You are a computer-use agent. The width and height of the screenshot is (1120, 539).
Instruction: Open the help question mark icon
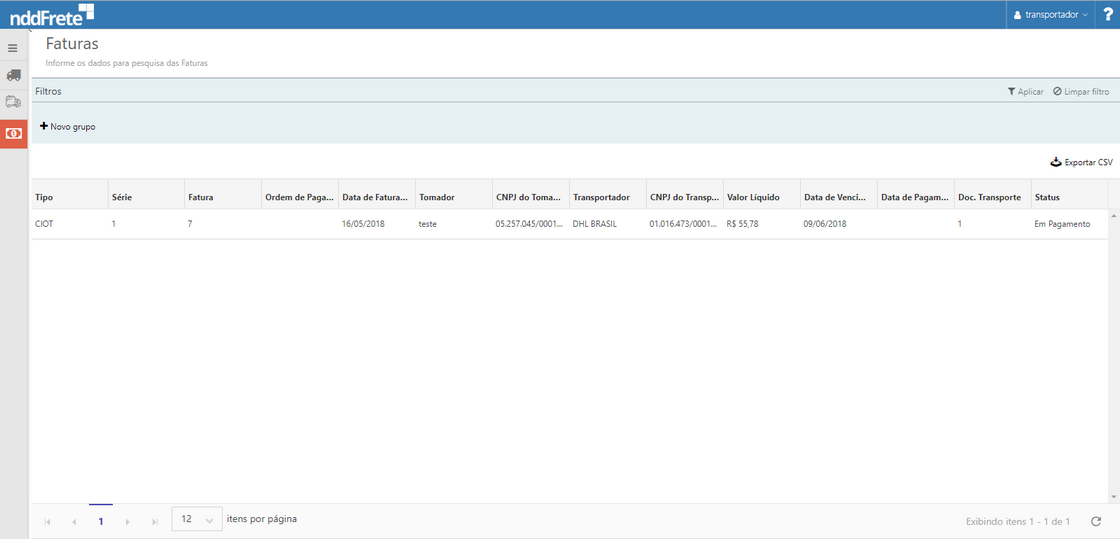1107,14
